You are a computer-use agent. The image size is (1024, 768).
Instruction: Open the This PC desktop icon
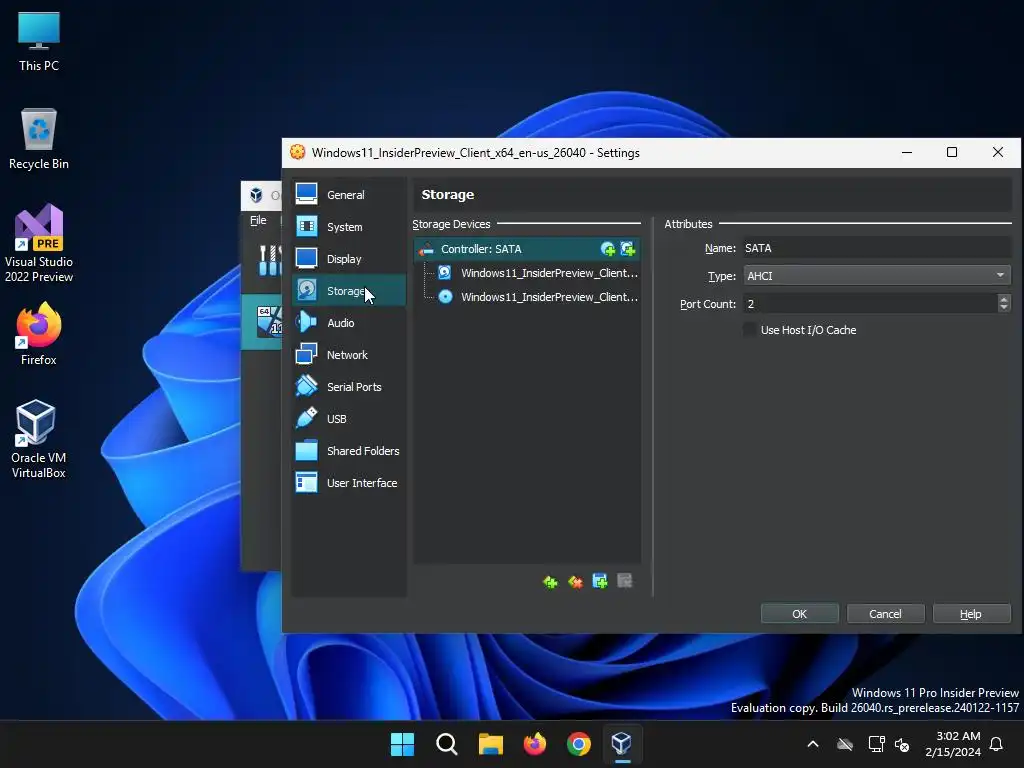pyautogui.click(x=39, y=42)
